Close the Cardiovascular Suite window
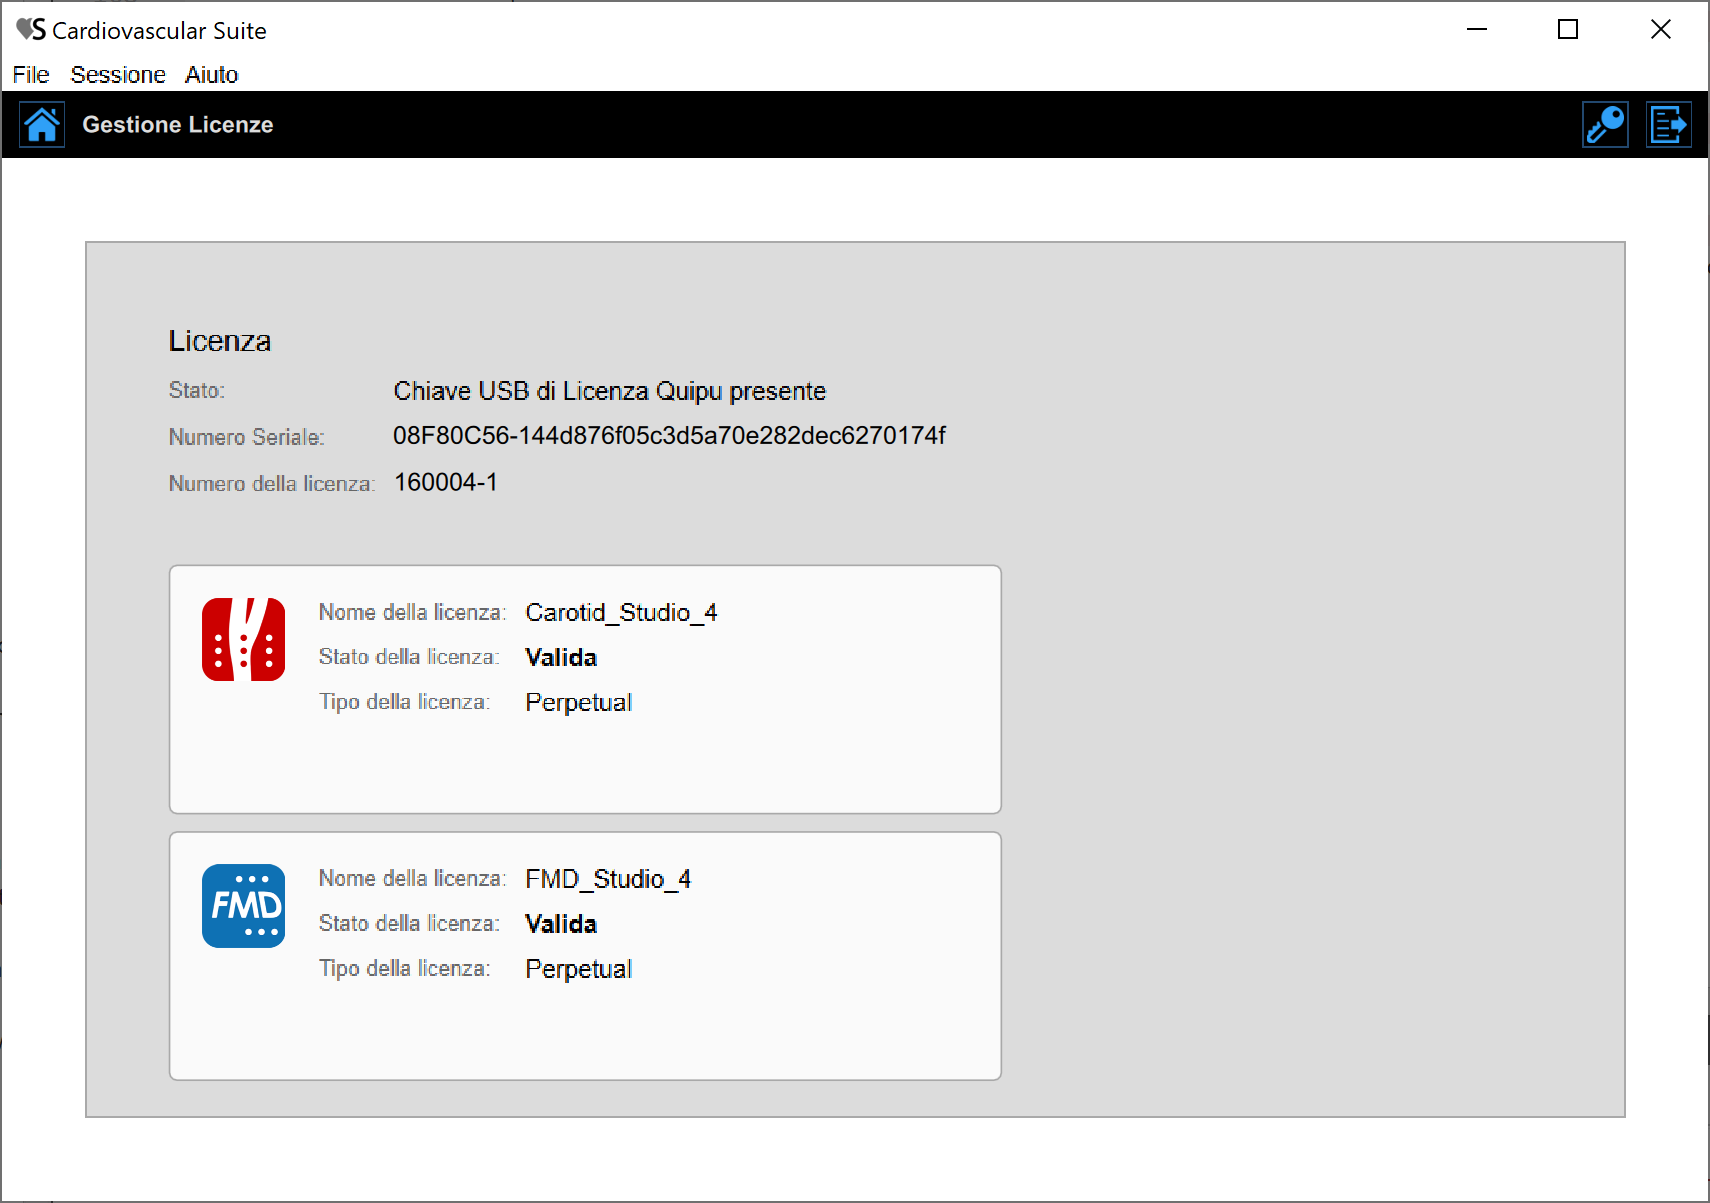Viewport: 1710px width, 1203px height. pos(1660,30)
